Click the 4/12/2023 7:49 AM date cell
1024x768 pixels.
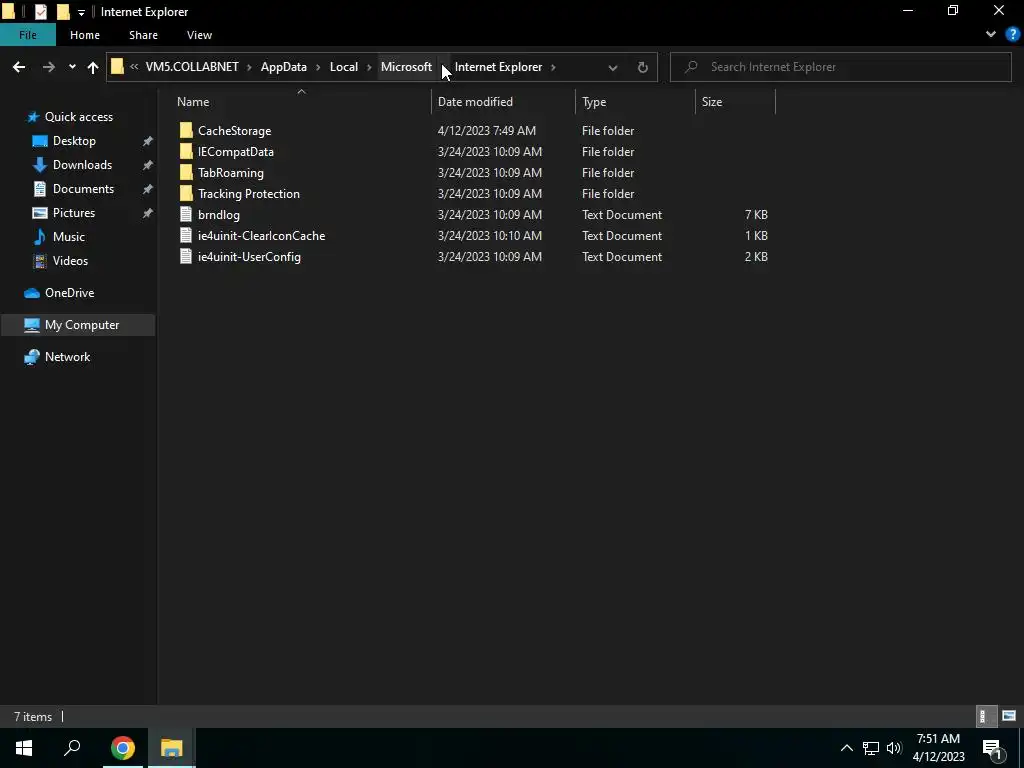tap(487, 131)
